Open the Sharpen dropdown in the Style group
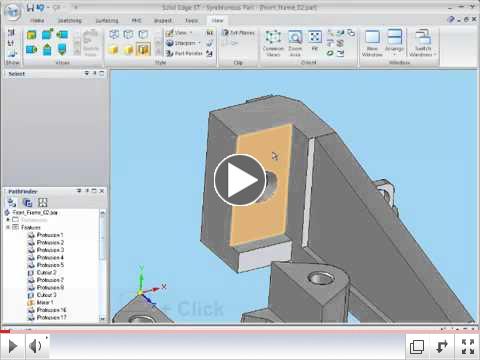 coord(183,43)
